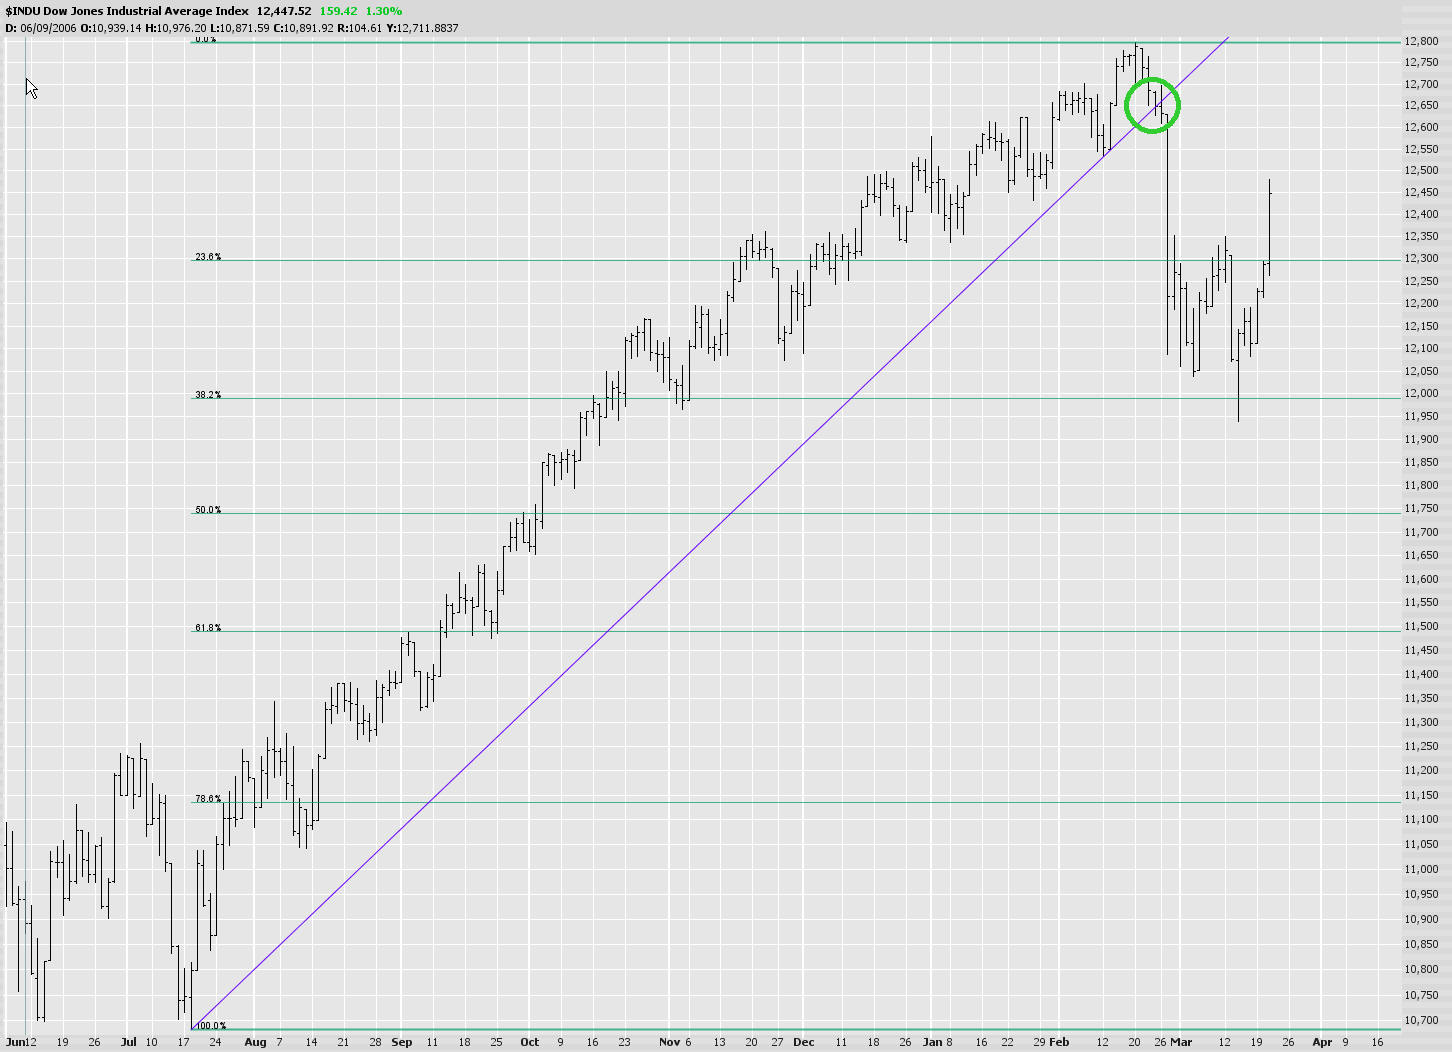1452x1052 pixels.
Task: Select the 23.6% Fibonacci retracement label
Action: click(208, 257)
